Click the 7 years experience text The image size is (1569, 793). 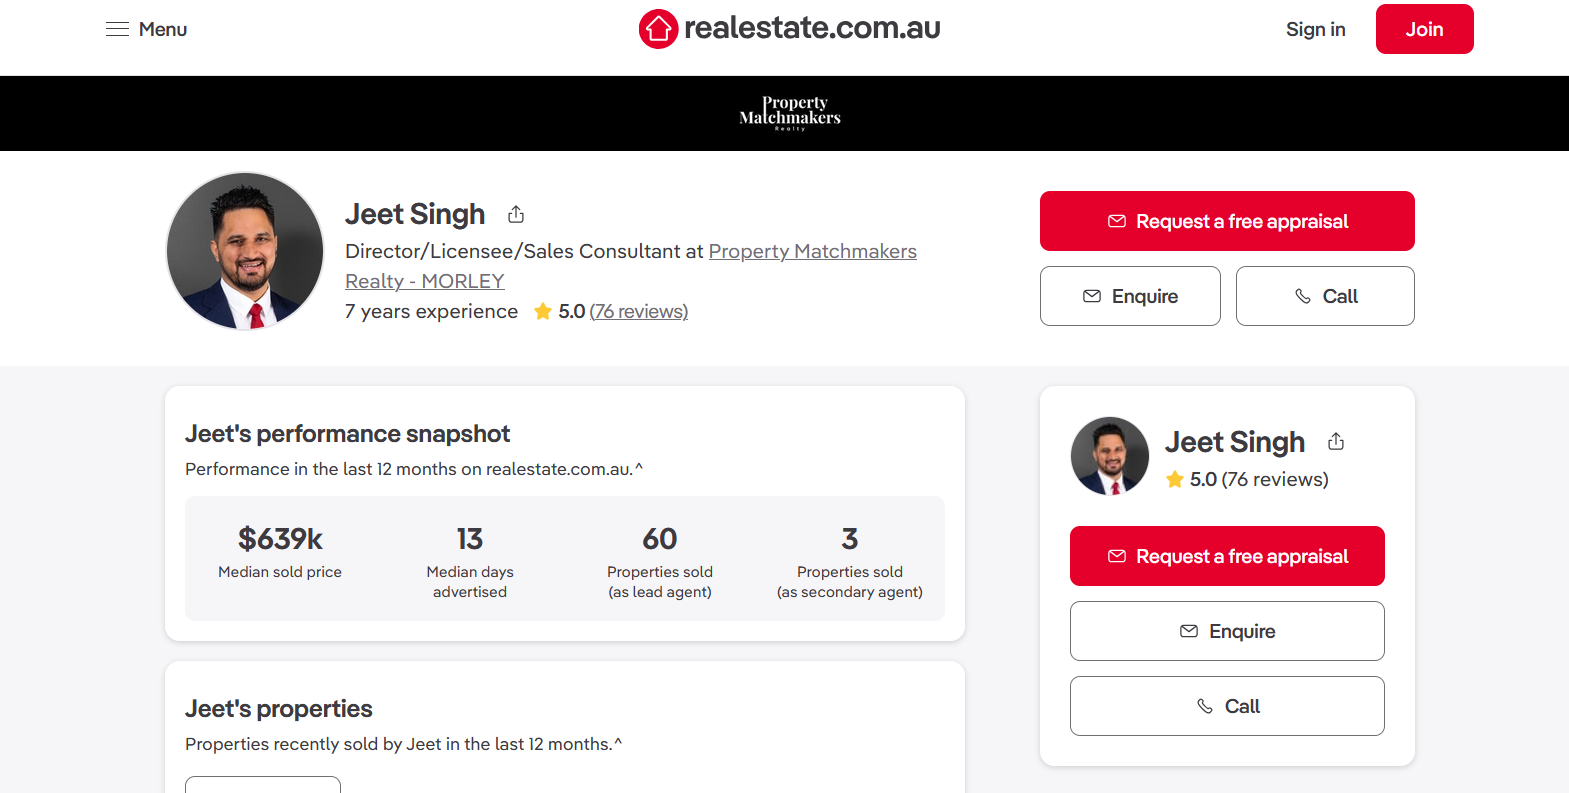click(431, 311)
